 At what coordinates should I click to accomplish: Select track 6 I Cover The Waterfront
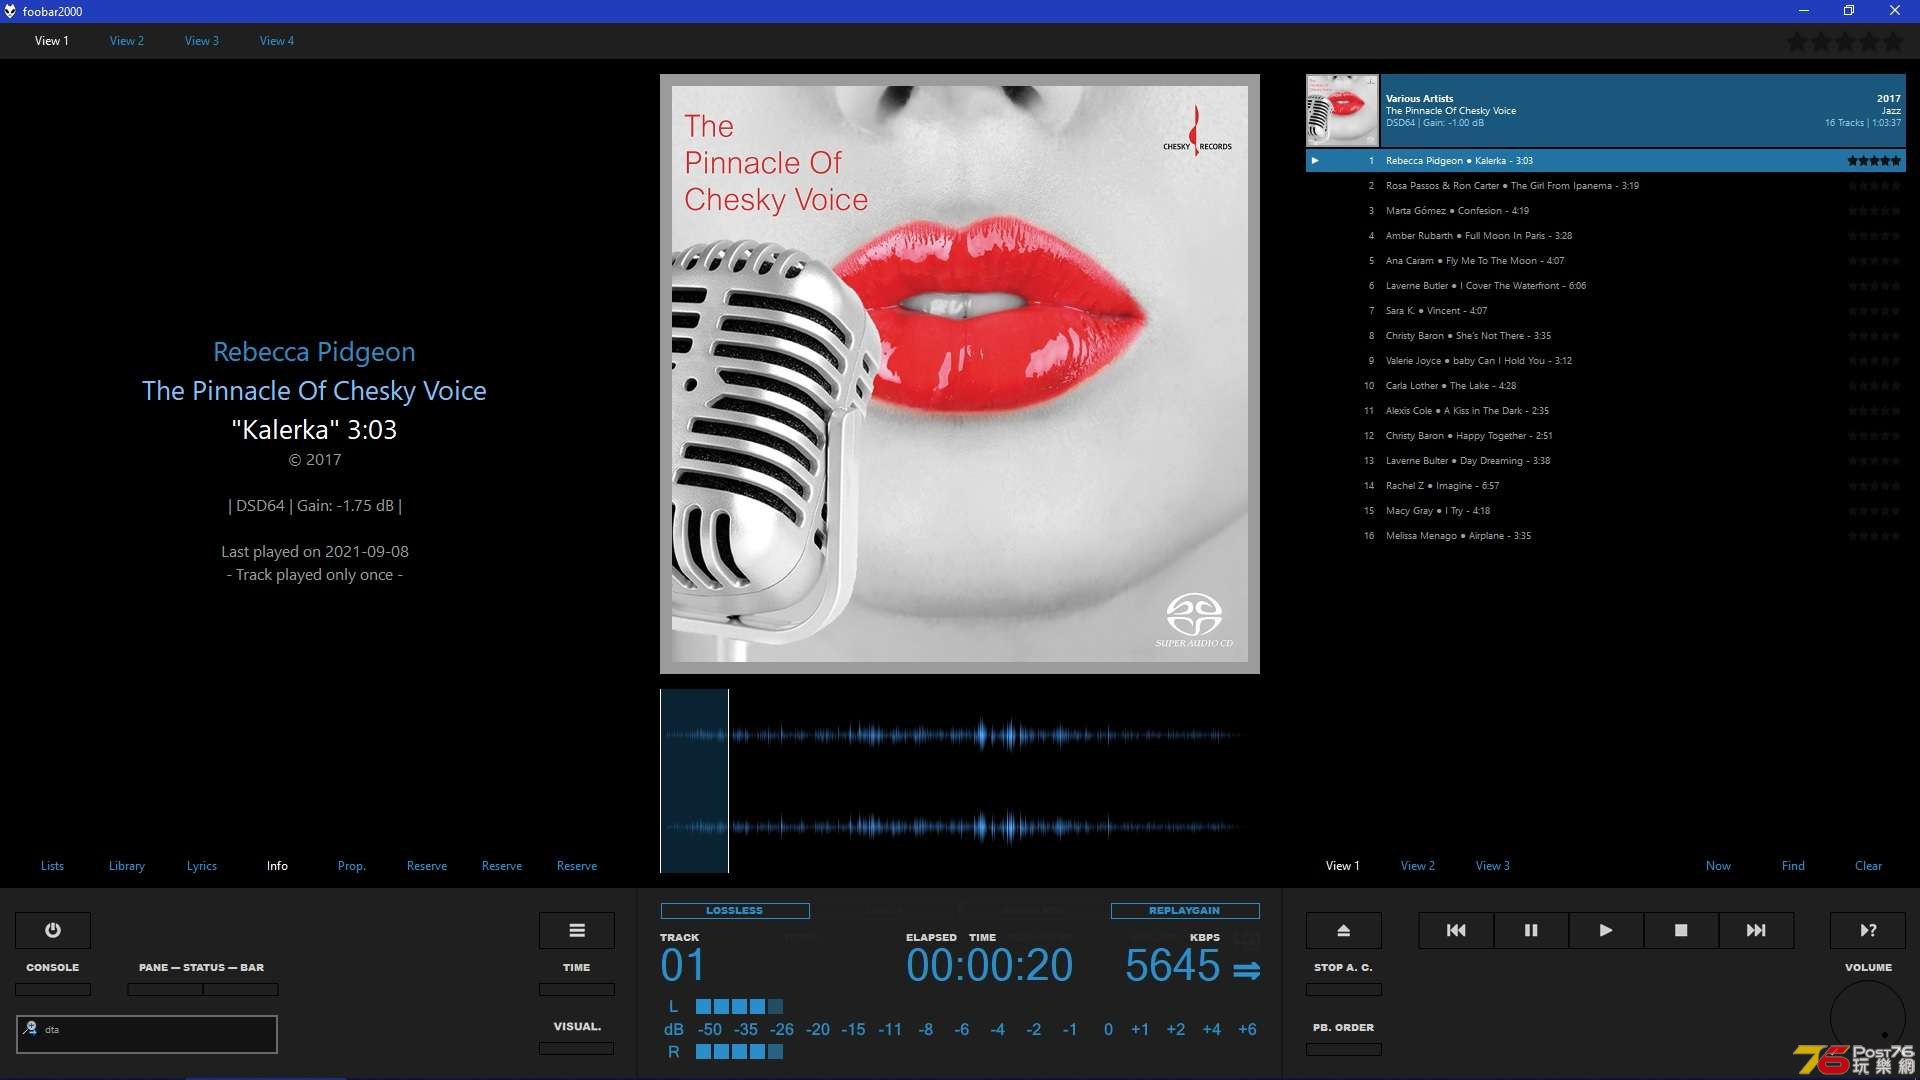pyautogui.click(x=1605, y=286)
